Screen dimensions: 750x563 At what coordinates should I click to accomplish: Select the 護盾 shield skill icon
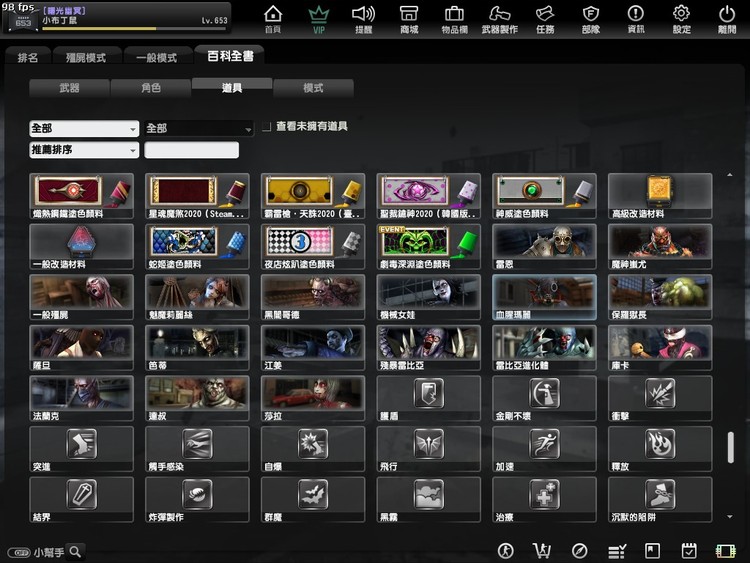tap(429, 393)
